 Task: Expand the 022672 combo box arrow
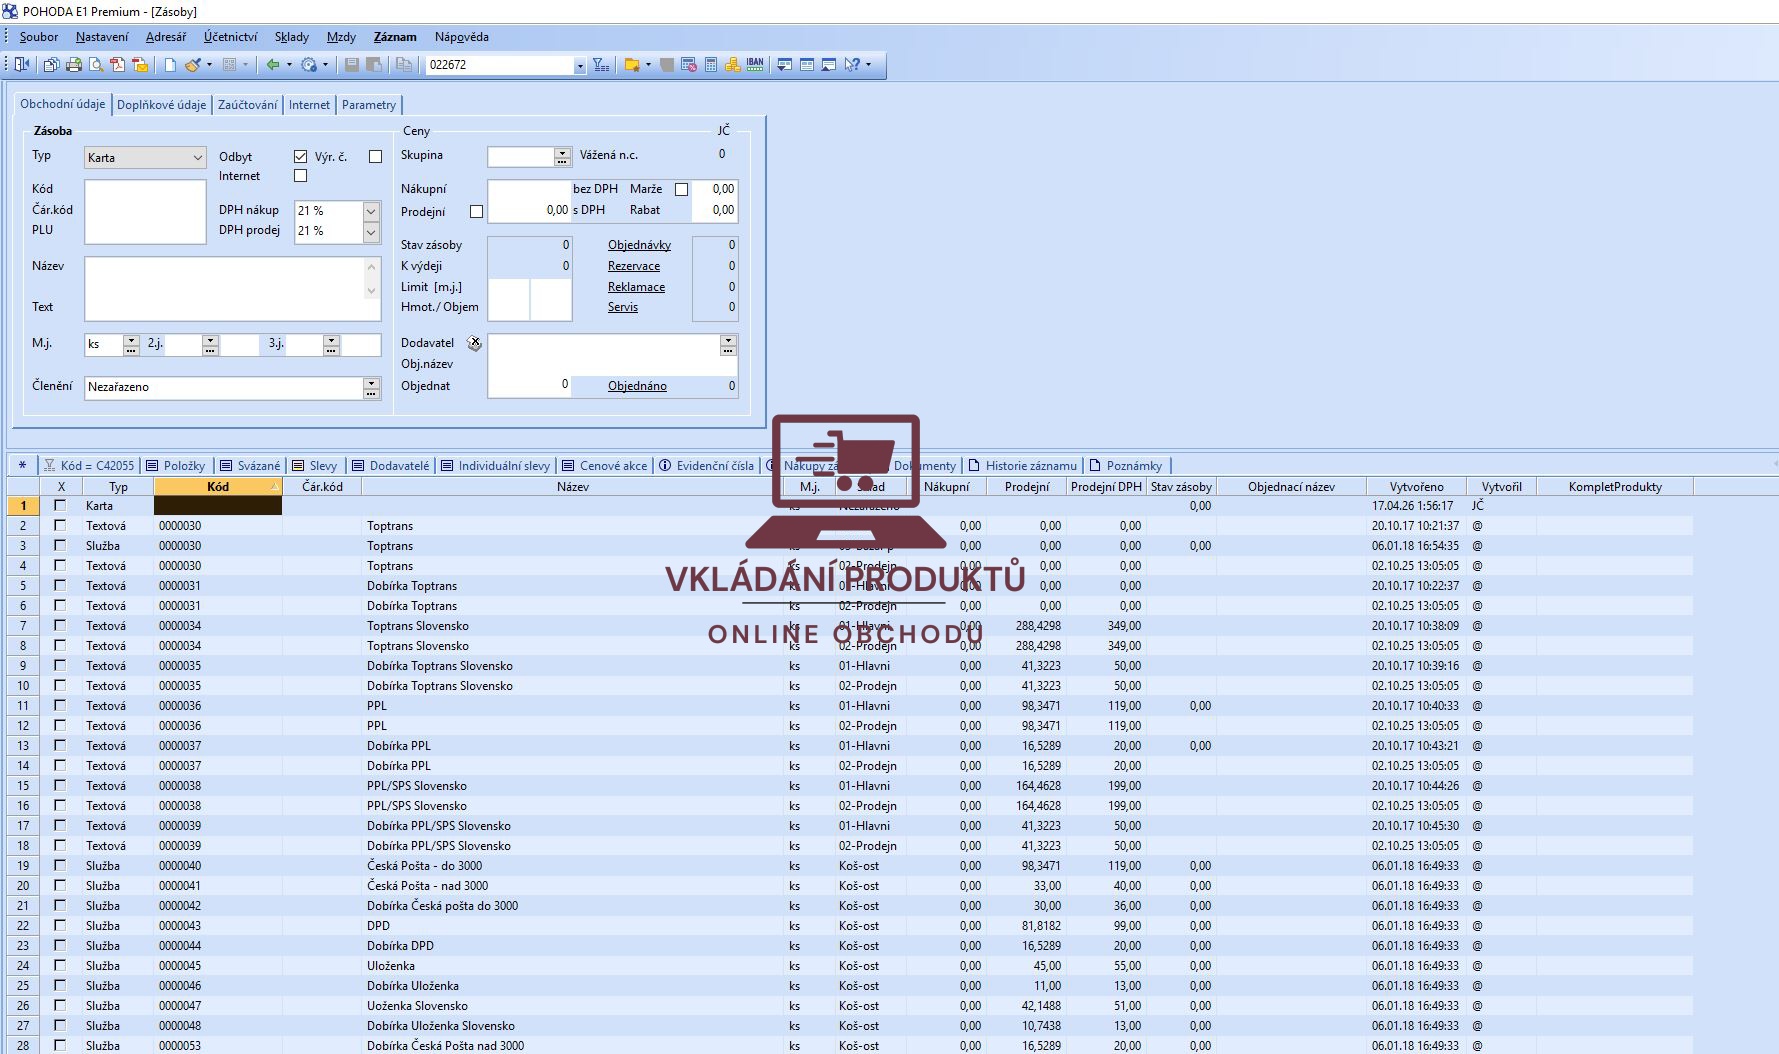click(x=579, y=65)
